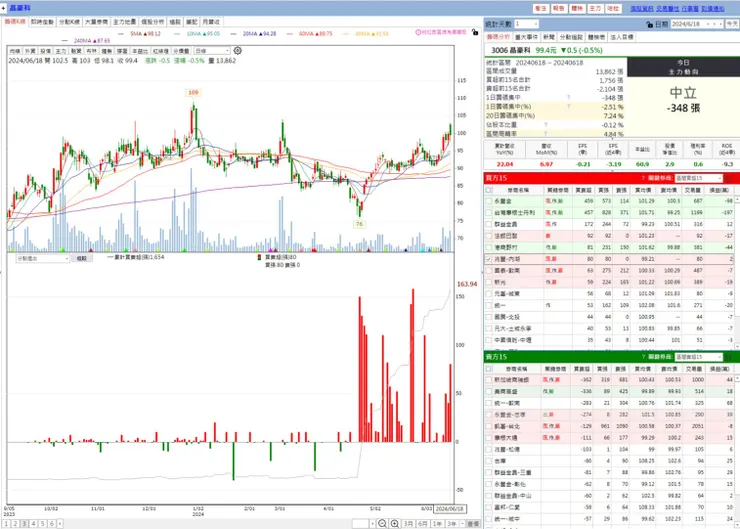740x529 pixels.
Task: Click the small icon right of the buy-side 關鍵券商 dropdown
Action: coord(729,178)
